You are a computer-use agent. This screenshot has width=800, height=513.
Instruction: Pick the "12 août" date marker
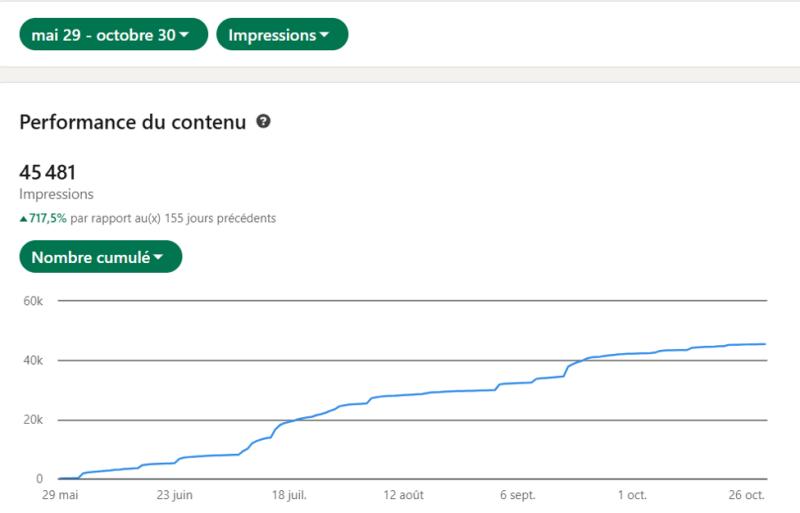(x=403, y=495)
